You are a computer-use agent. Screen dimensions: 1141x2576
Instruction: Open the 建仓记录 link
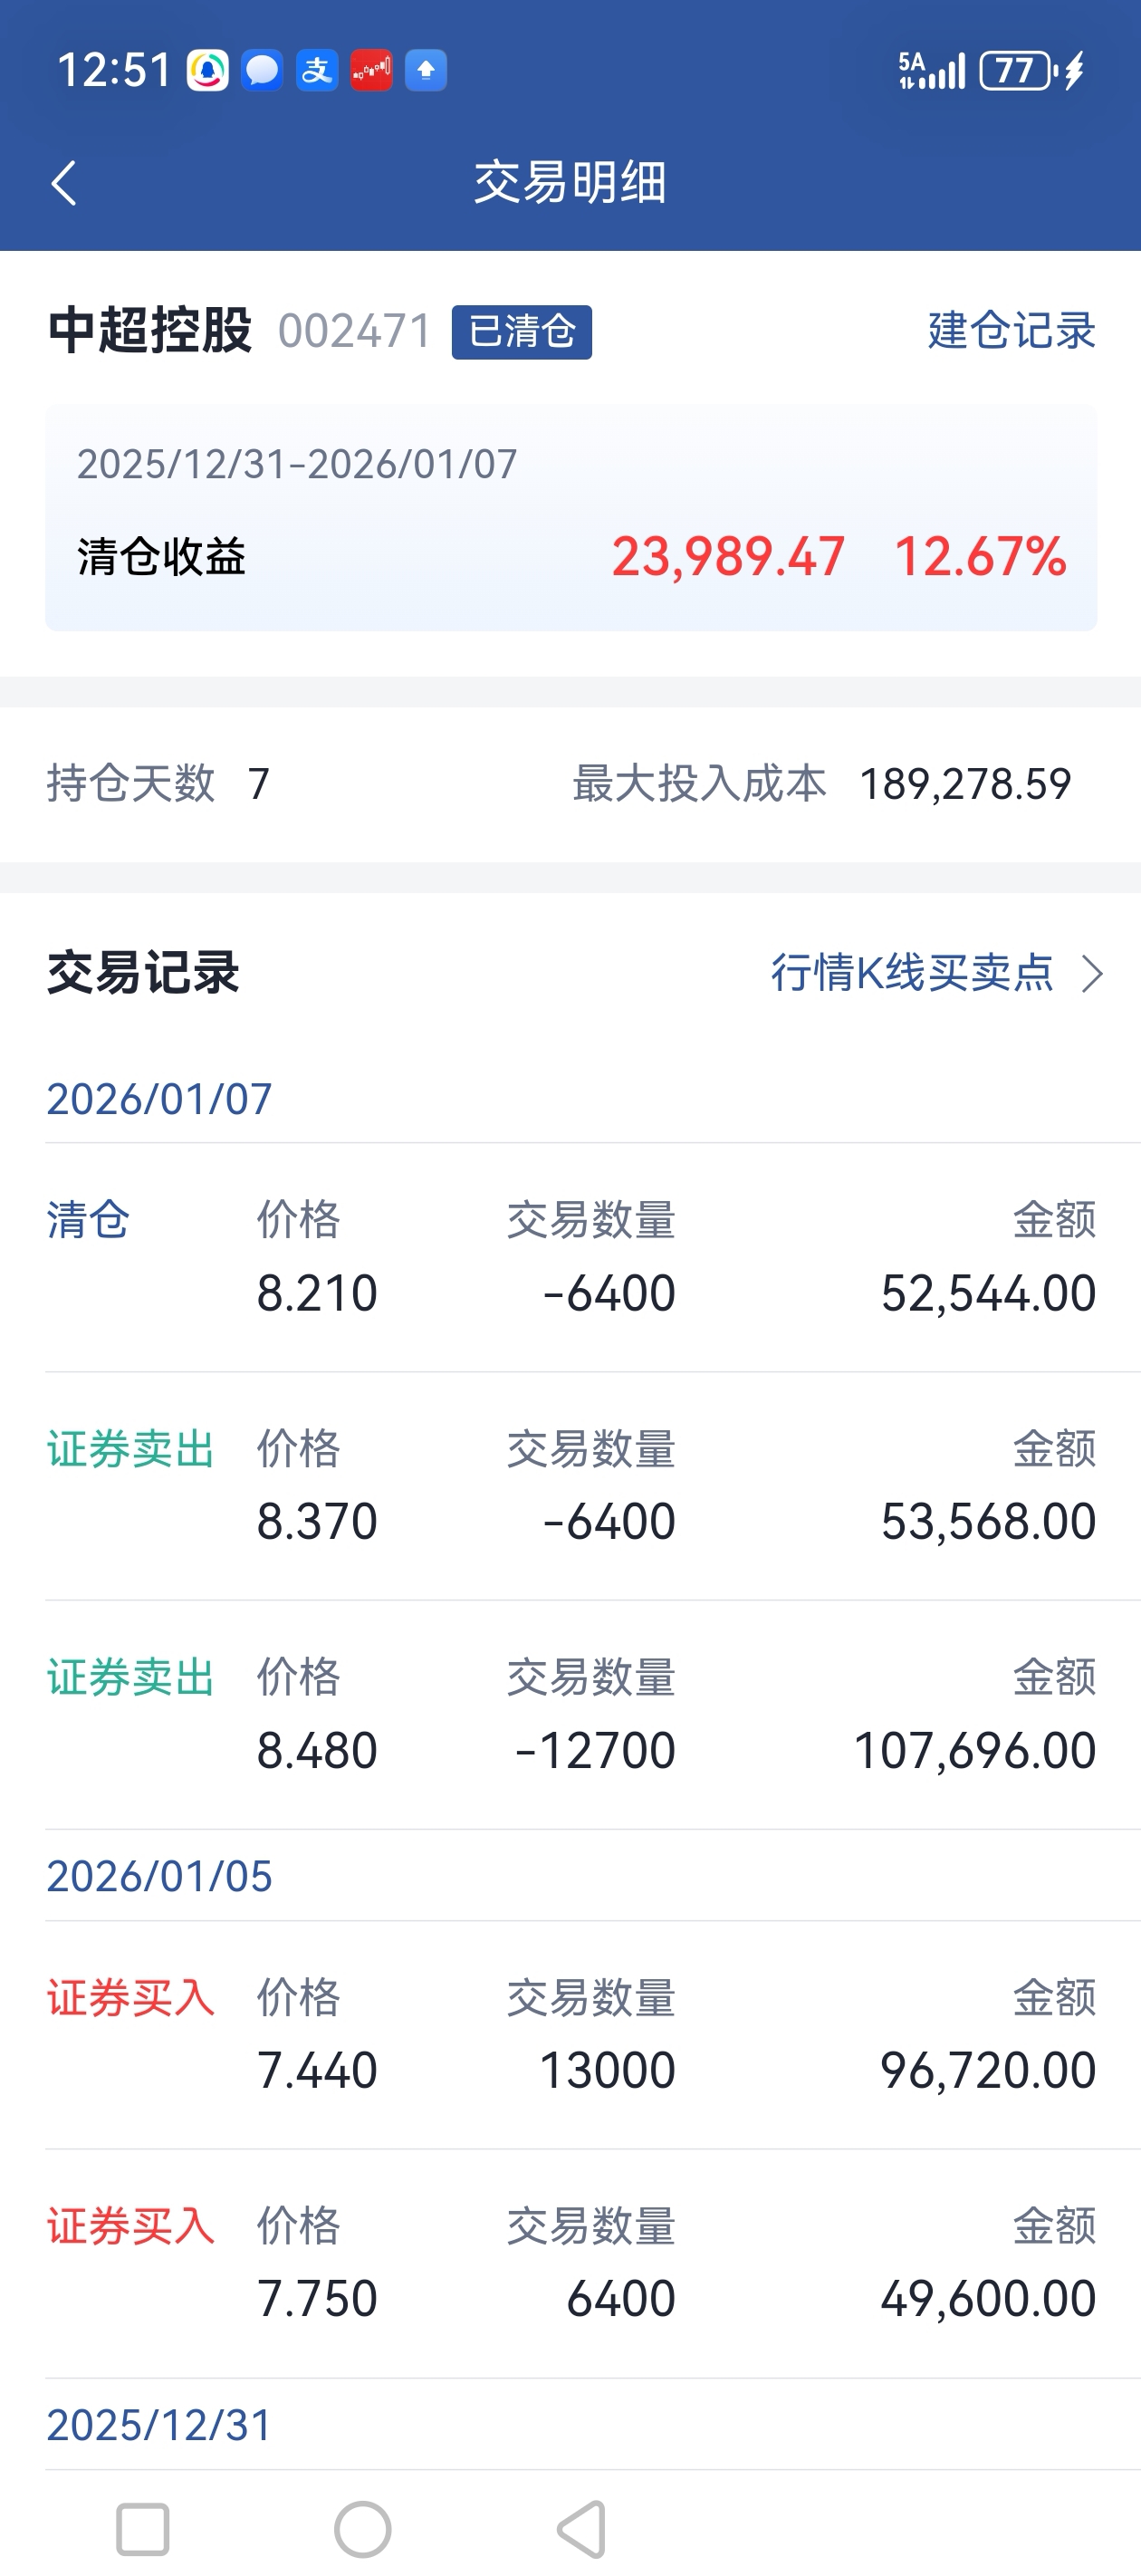1011,331
